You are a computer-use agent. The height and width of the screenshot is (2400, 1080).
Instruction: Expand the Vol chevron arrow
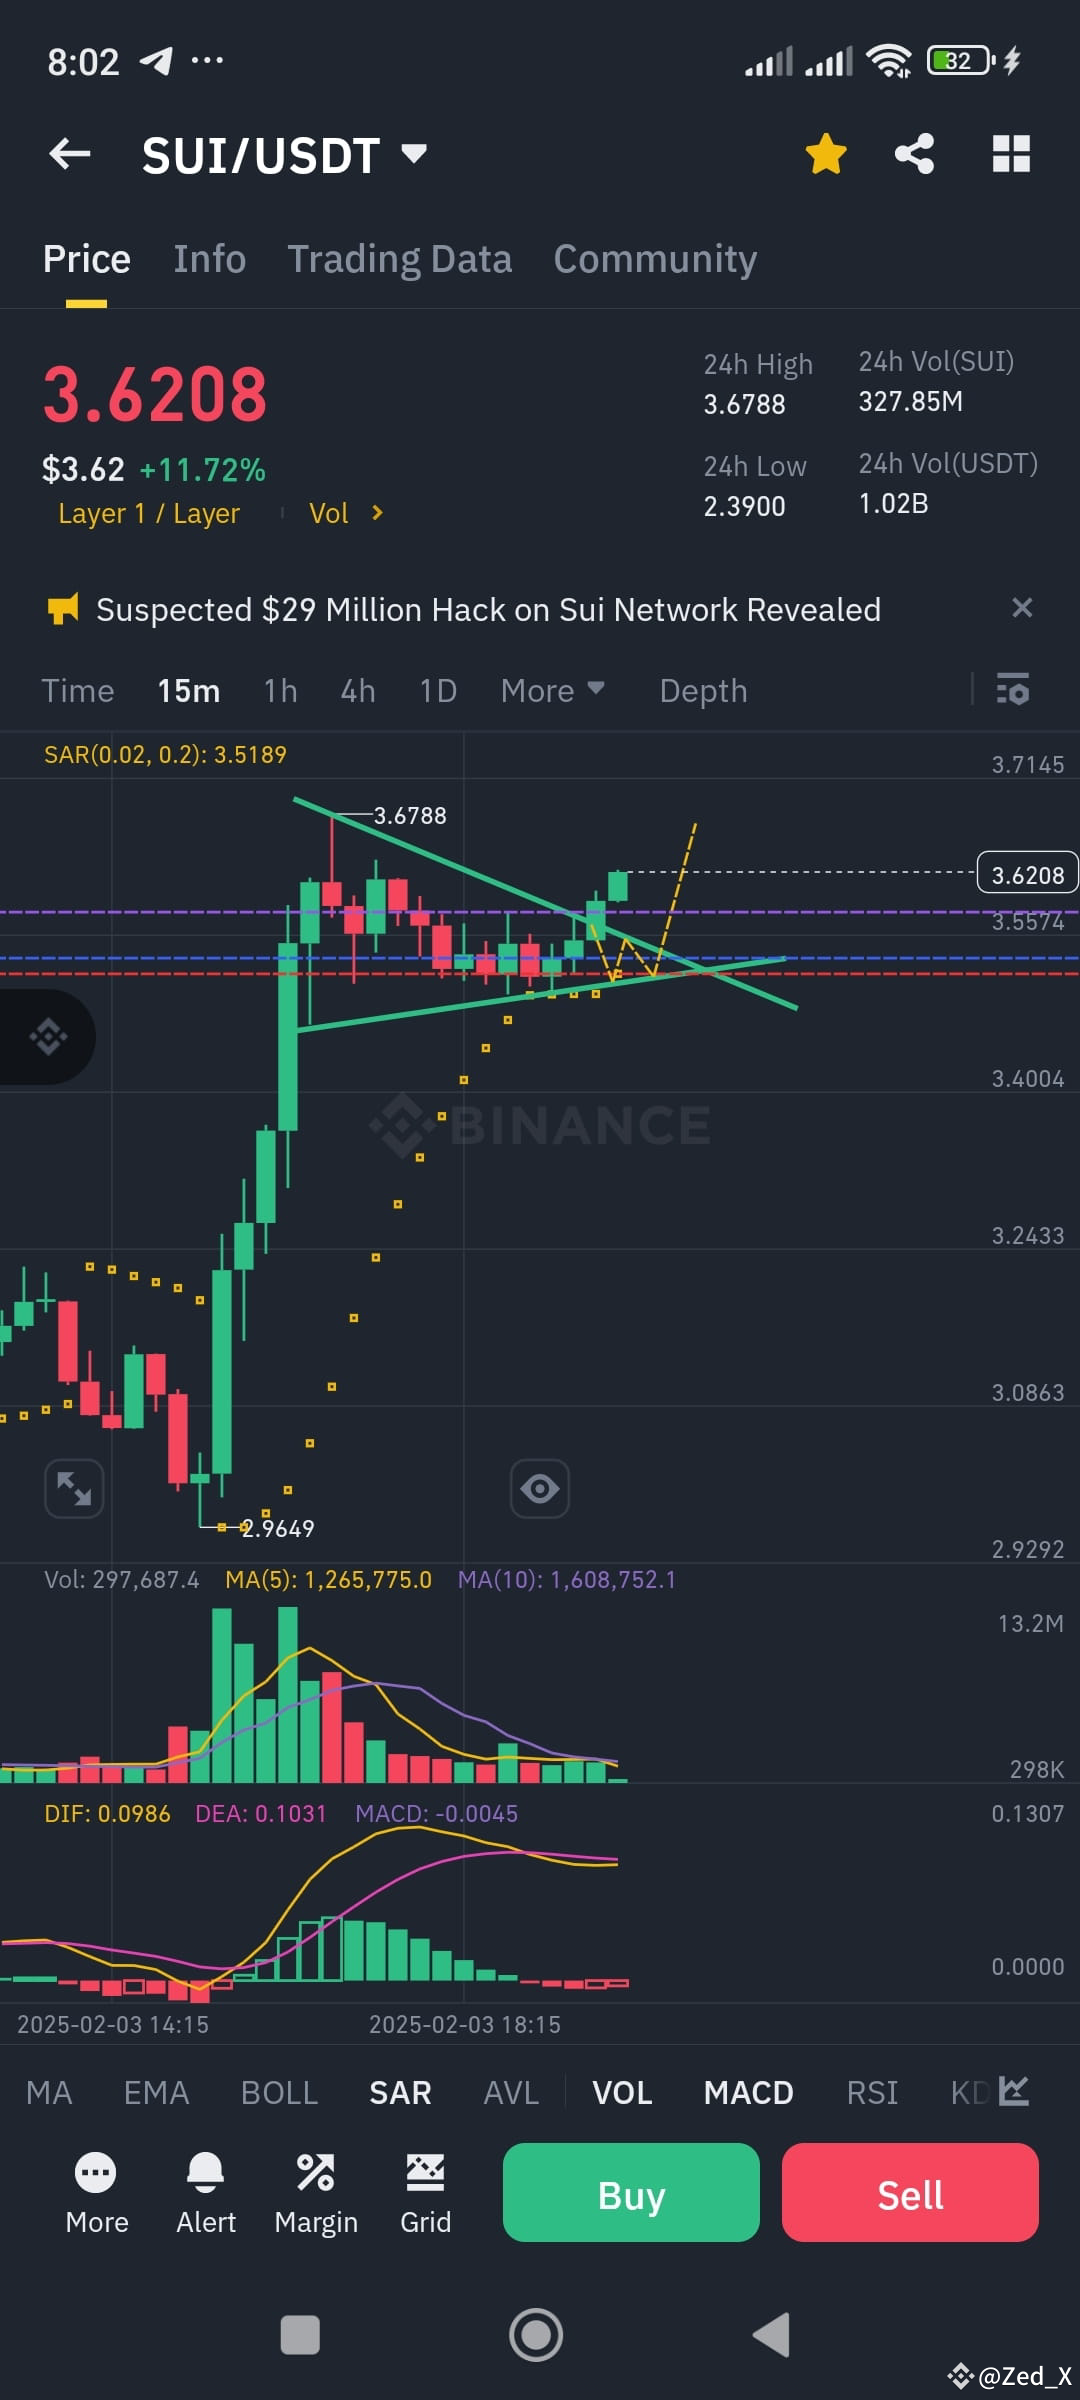coord(377,513)
